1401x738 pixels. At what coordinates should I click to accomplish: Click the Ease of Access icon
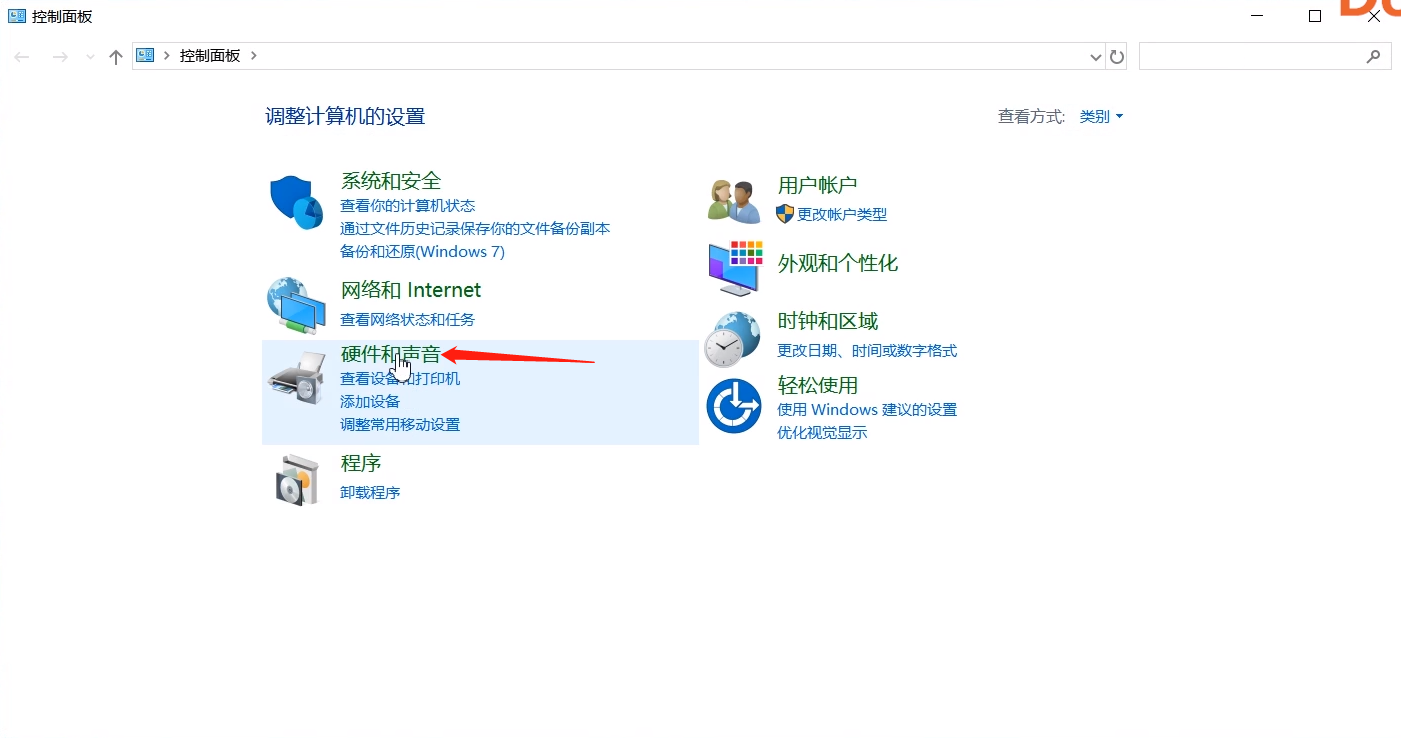pyautogui.click(x=733, y=405)
